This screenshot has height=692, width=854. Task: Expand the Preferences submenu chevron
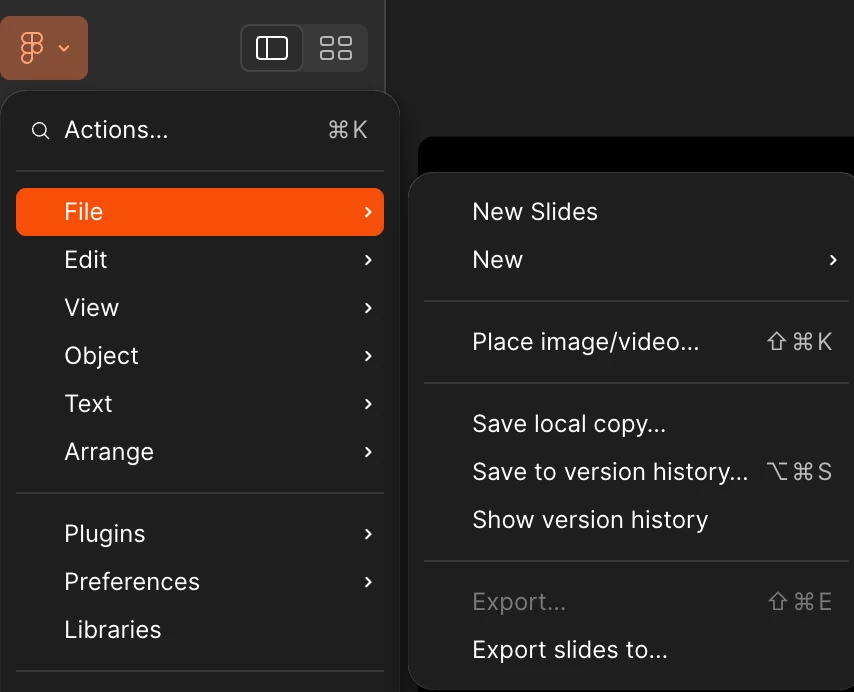(x=368, y=582)
